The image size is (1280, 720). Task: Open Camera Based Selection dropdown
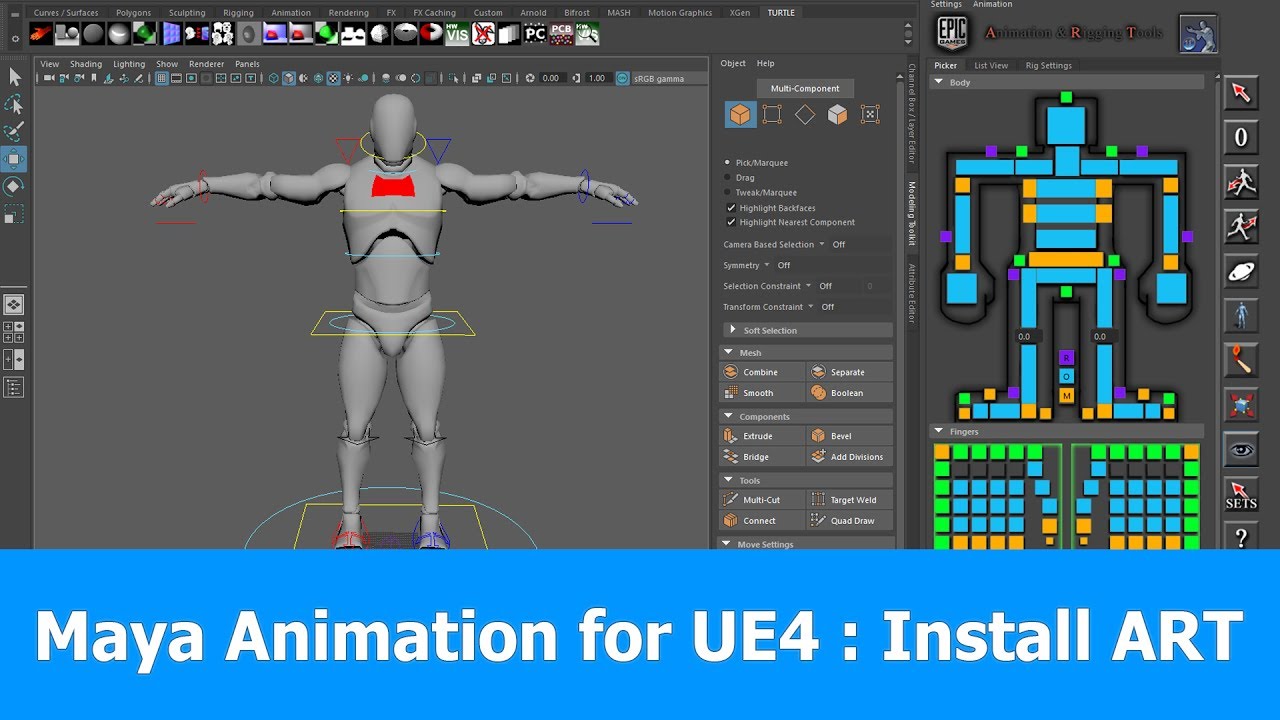774,244
